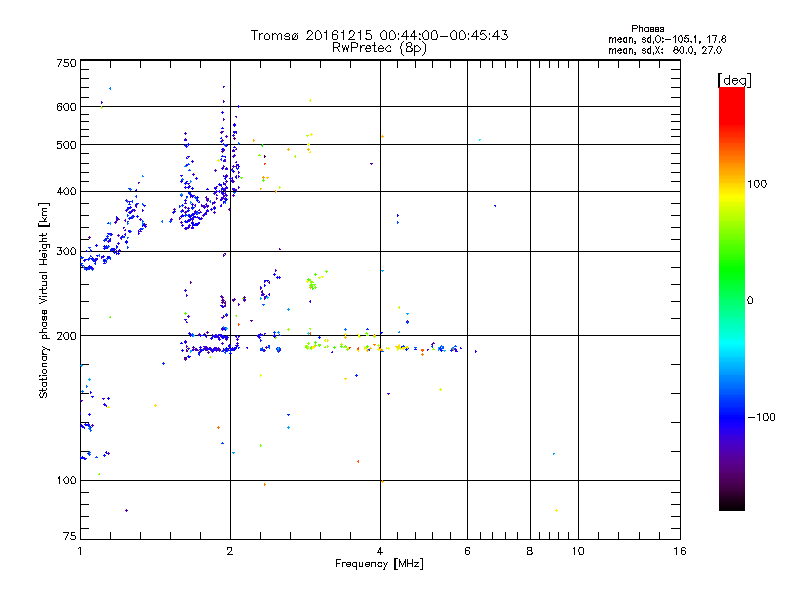800x600 pixels.
Task: Click the '8' x-axis tick label
Action: click(x=530, y=551)
